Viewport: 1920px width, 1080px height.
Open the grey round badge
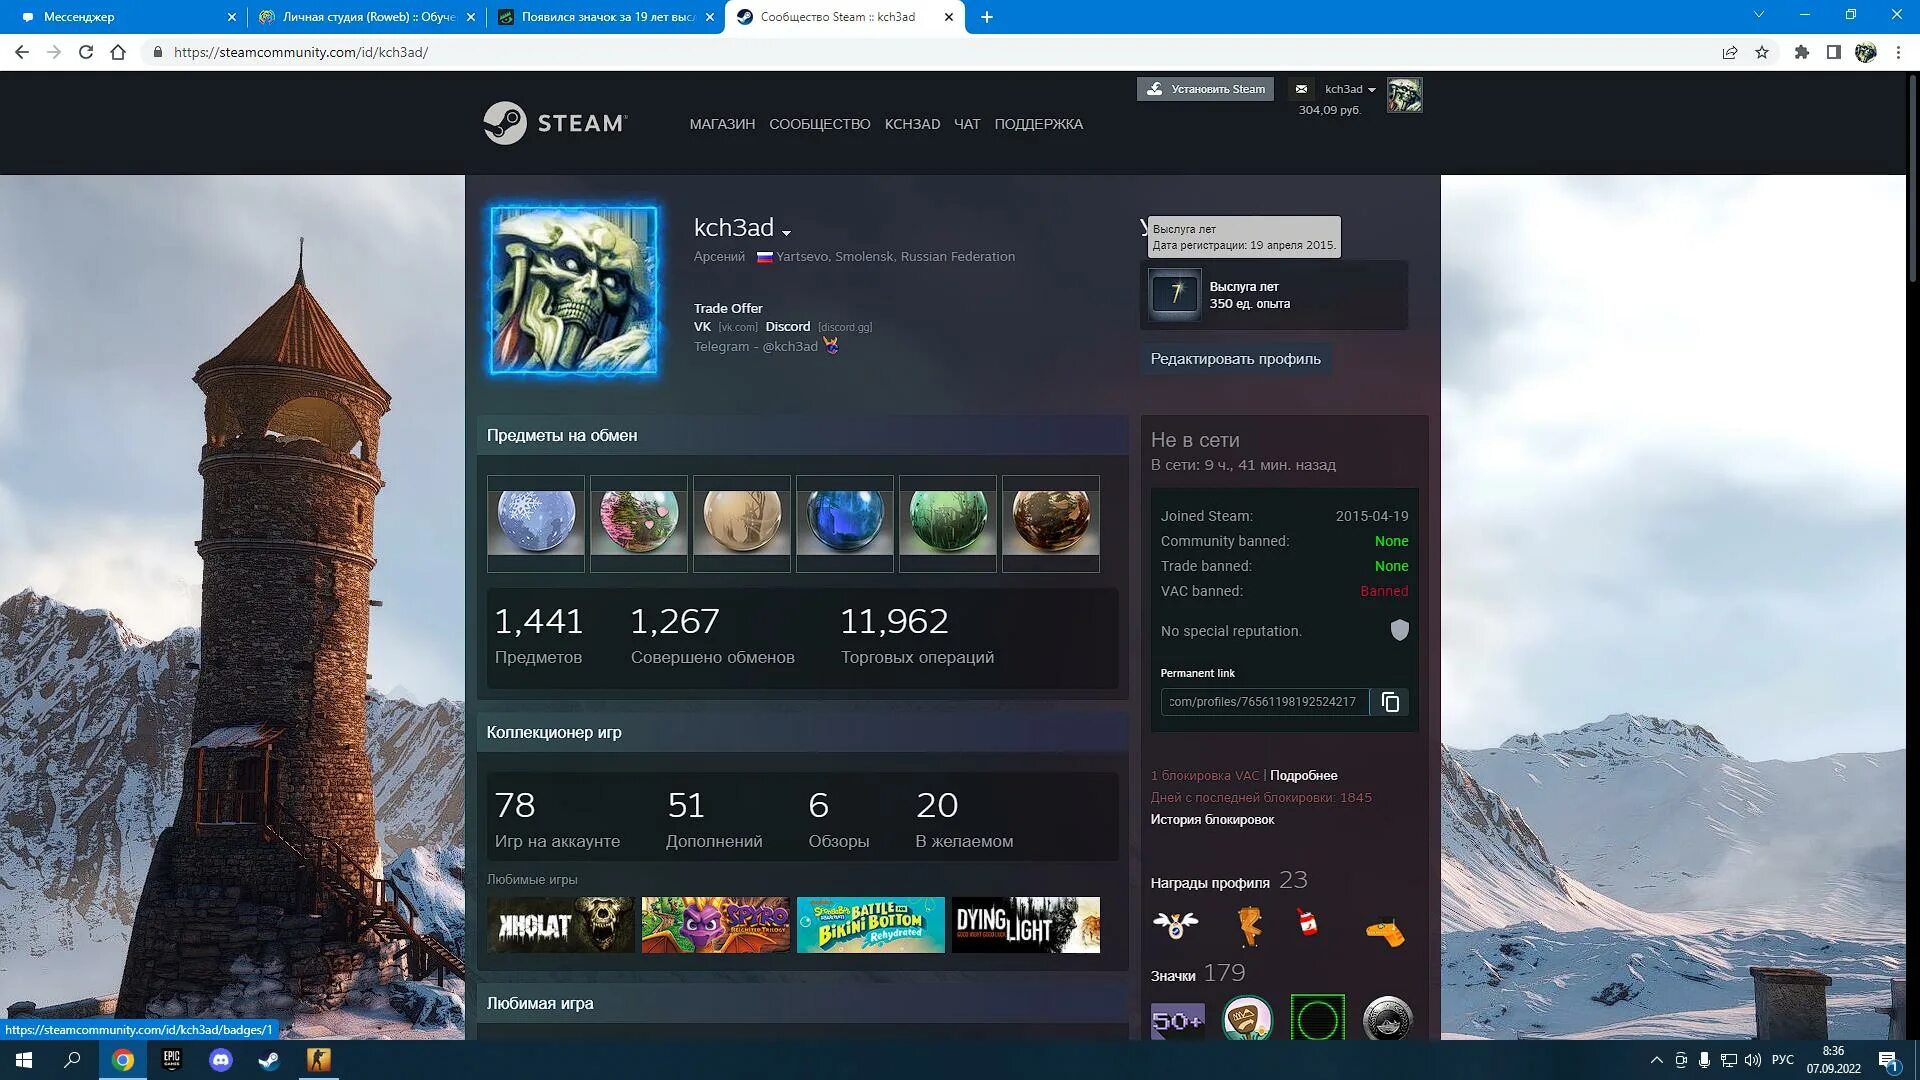tap(1387, 1018)
